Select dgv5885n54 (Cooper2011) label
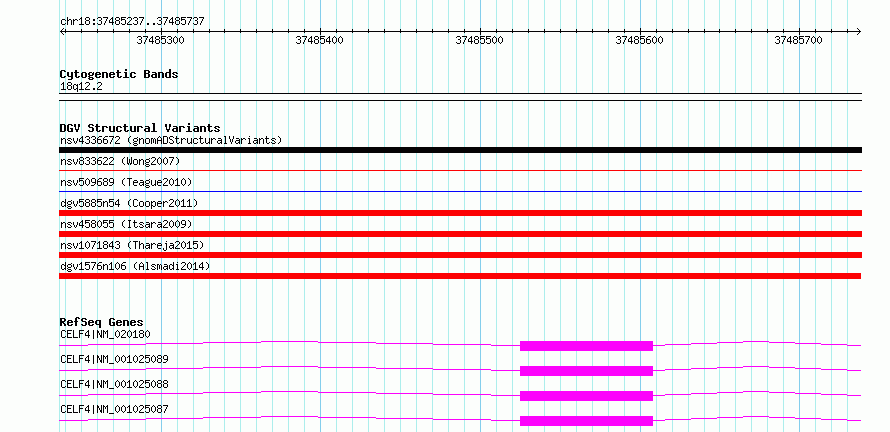Image resolution: width=890 pixels, height=432 pixels. coord(129,203)
